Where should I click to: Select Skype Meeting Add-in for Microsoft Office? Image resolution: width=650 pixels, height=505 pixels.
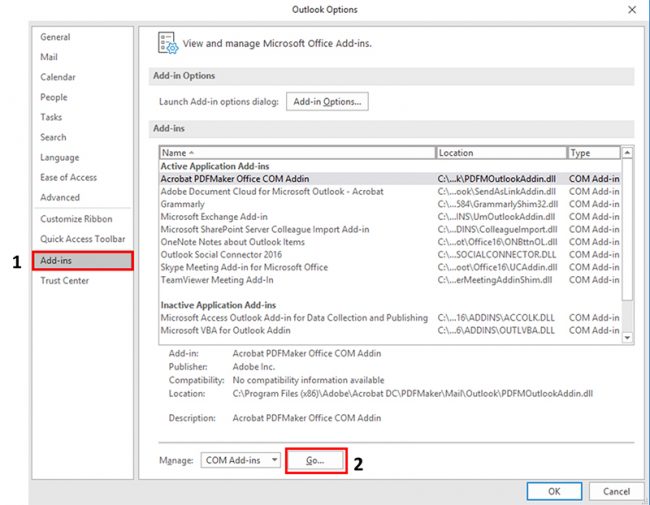coord(390,267)
